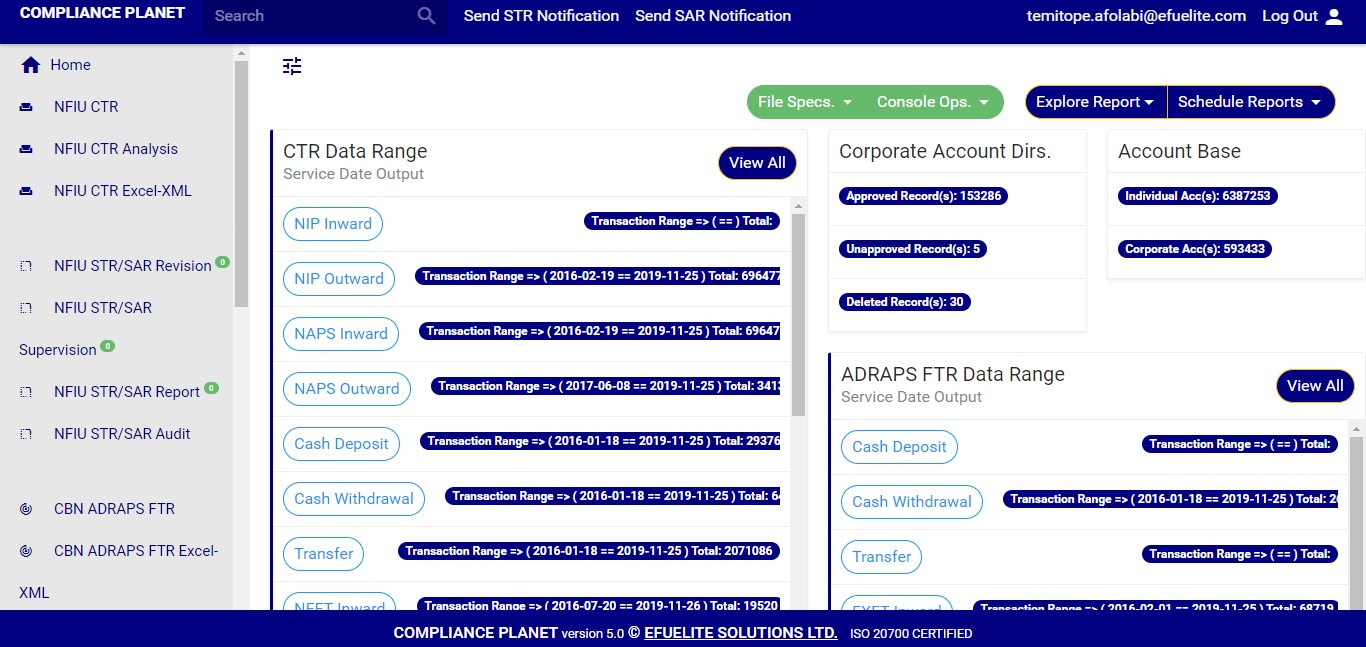Click the CTR Data Range list scrollbar
The height and width of the screenshot is (647, 1366).
[x=798, y=315]
